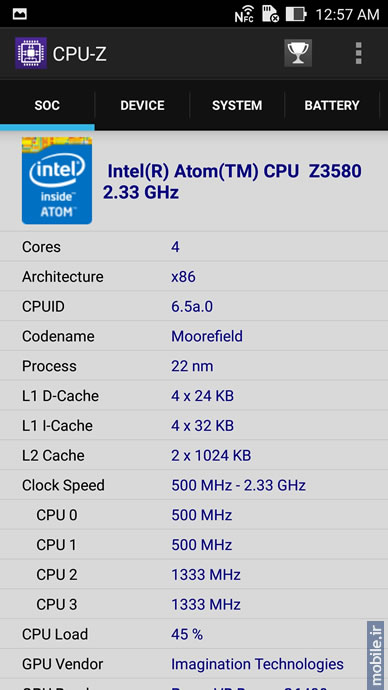Tap the NFC status bar icon

coord(244,14)
